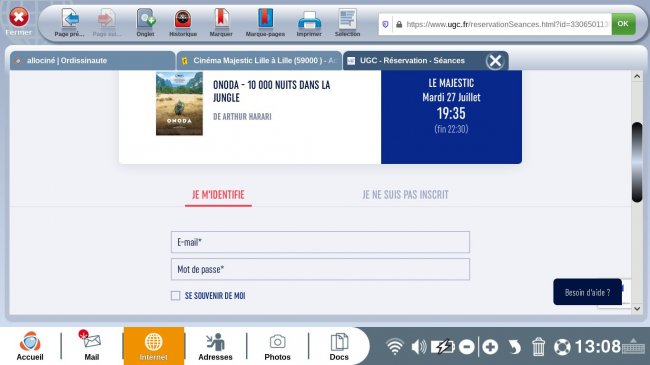Click the battery charging icon
The height and width of the screenshot is (365, 650).
pos(442,346)
